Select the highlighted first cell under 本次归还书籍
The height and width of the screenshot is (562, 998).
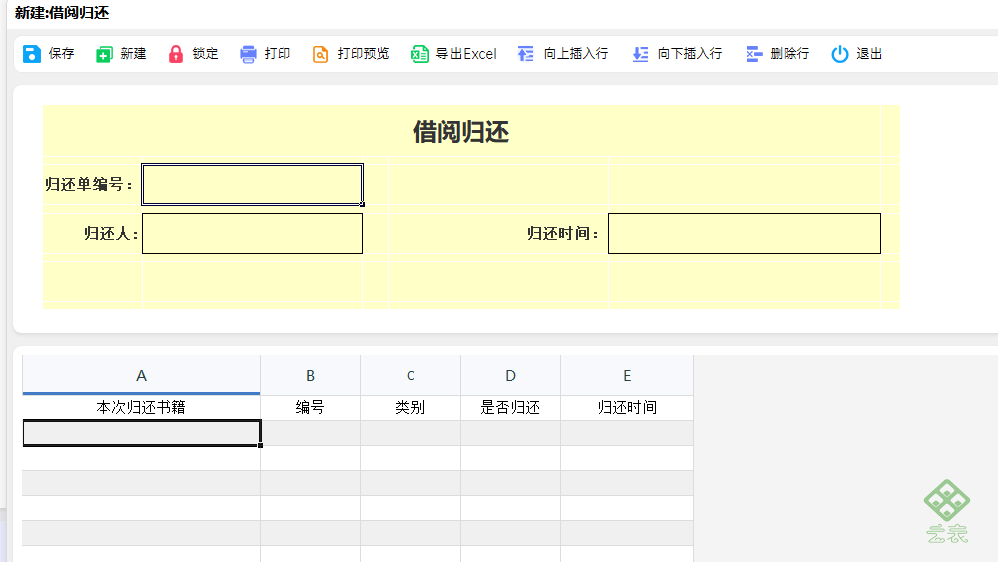(x=141, y=433)
